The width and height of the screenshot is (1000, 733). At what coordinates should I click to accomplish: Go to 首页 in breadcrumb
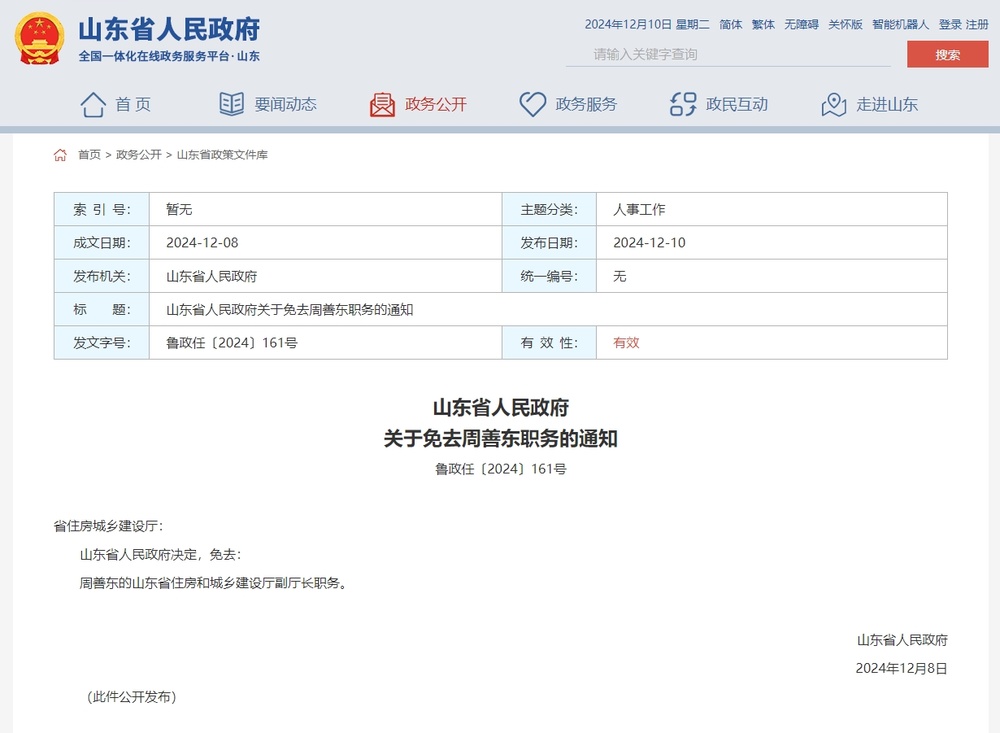[x=89, y=155]
